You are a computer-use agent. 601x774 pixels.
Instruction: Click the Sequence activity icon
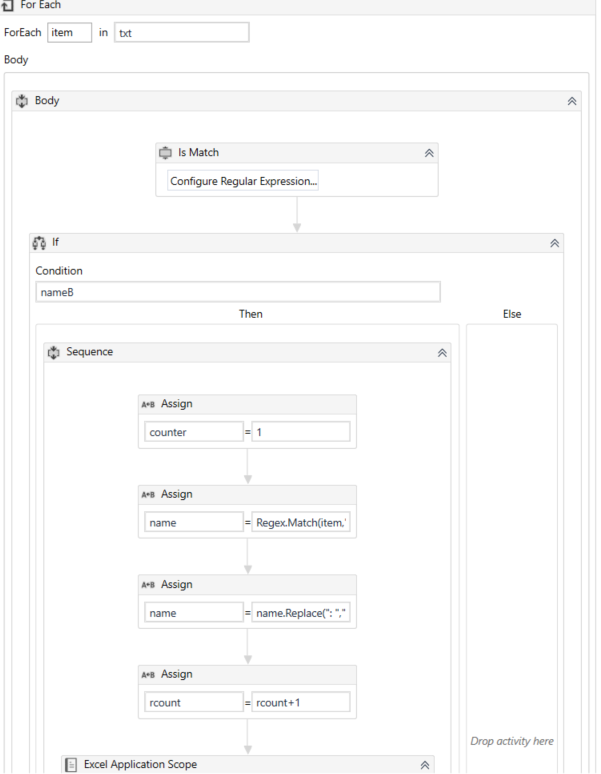[54, 352]
